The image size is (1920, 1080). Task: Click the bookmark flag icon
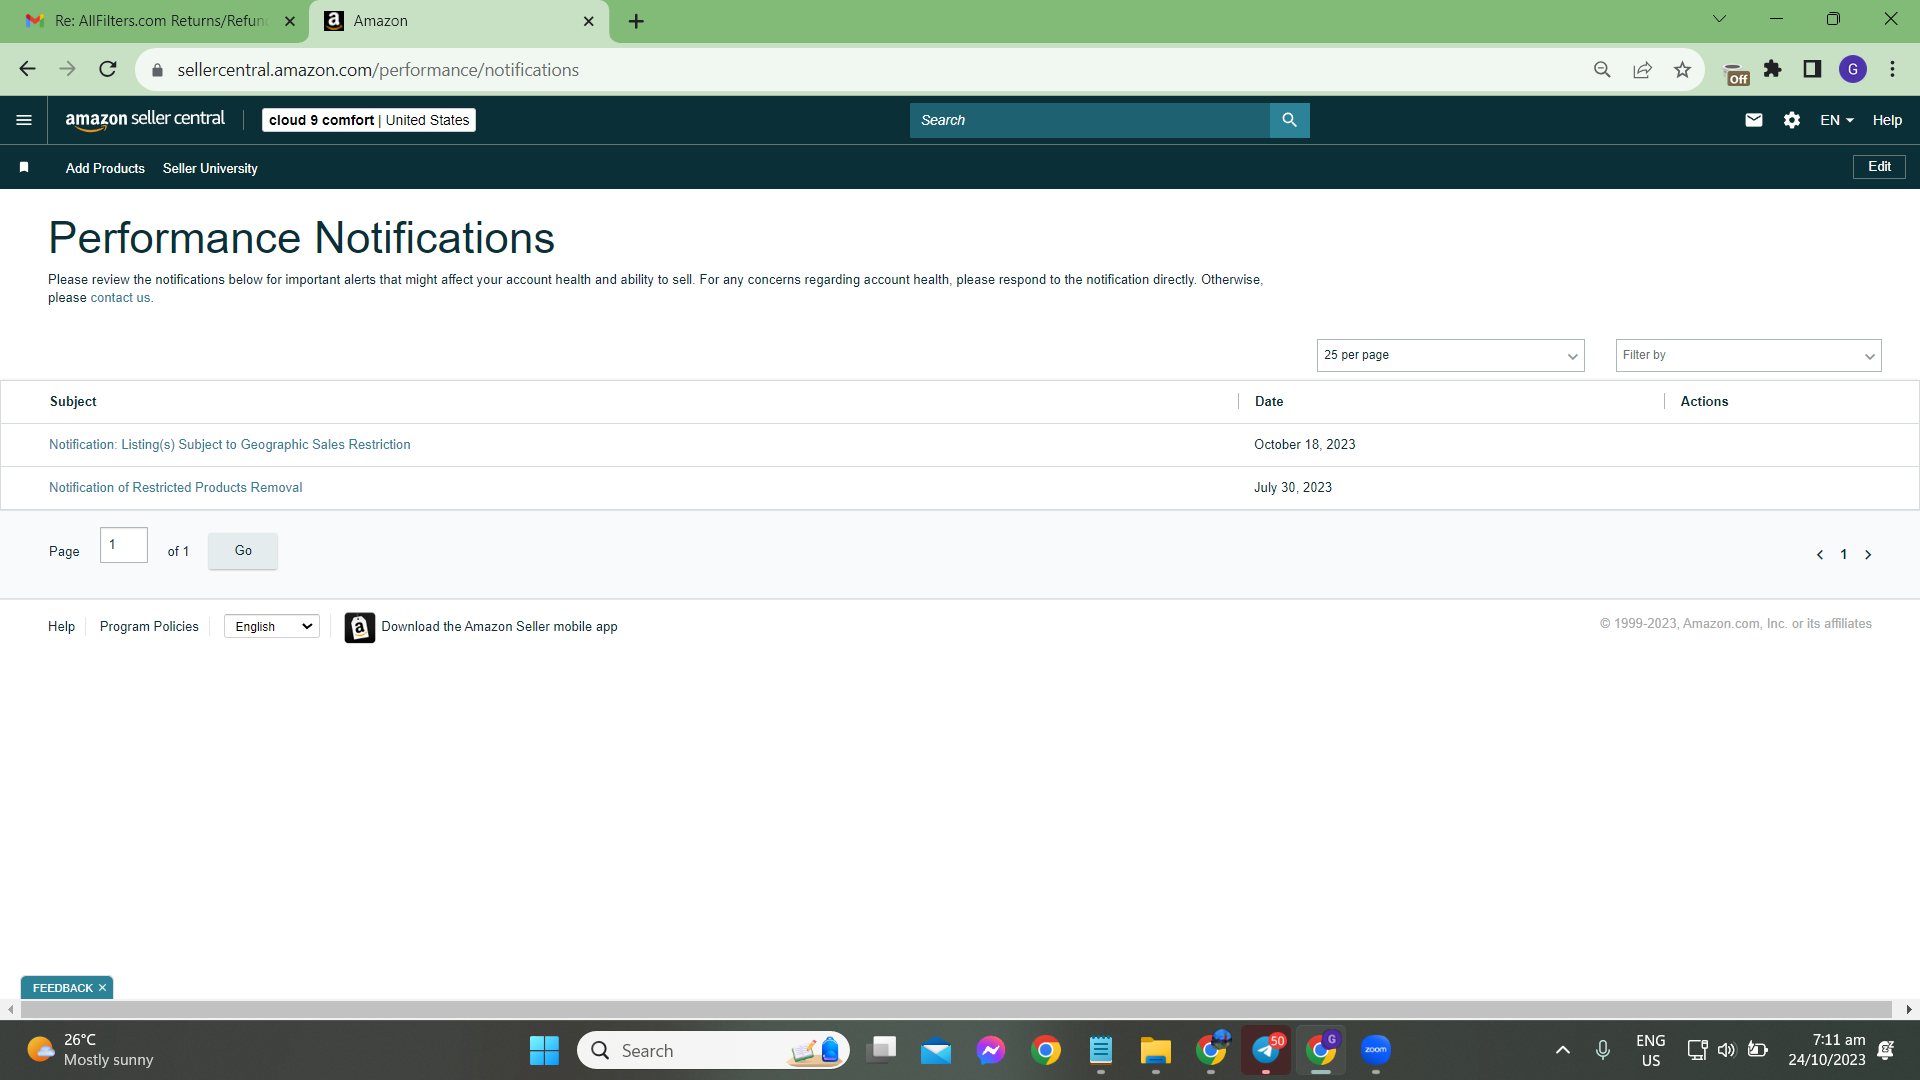click(24, 168)
